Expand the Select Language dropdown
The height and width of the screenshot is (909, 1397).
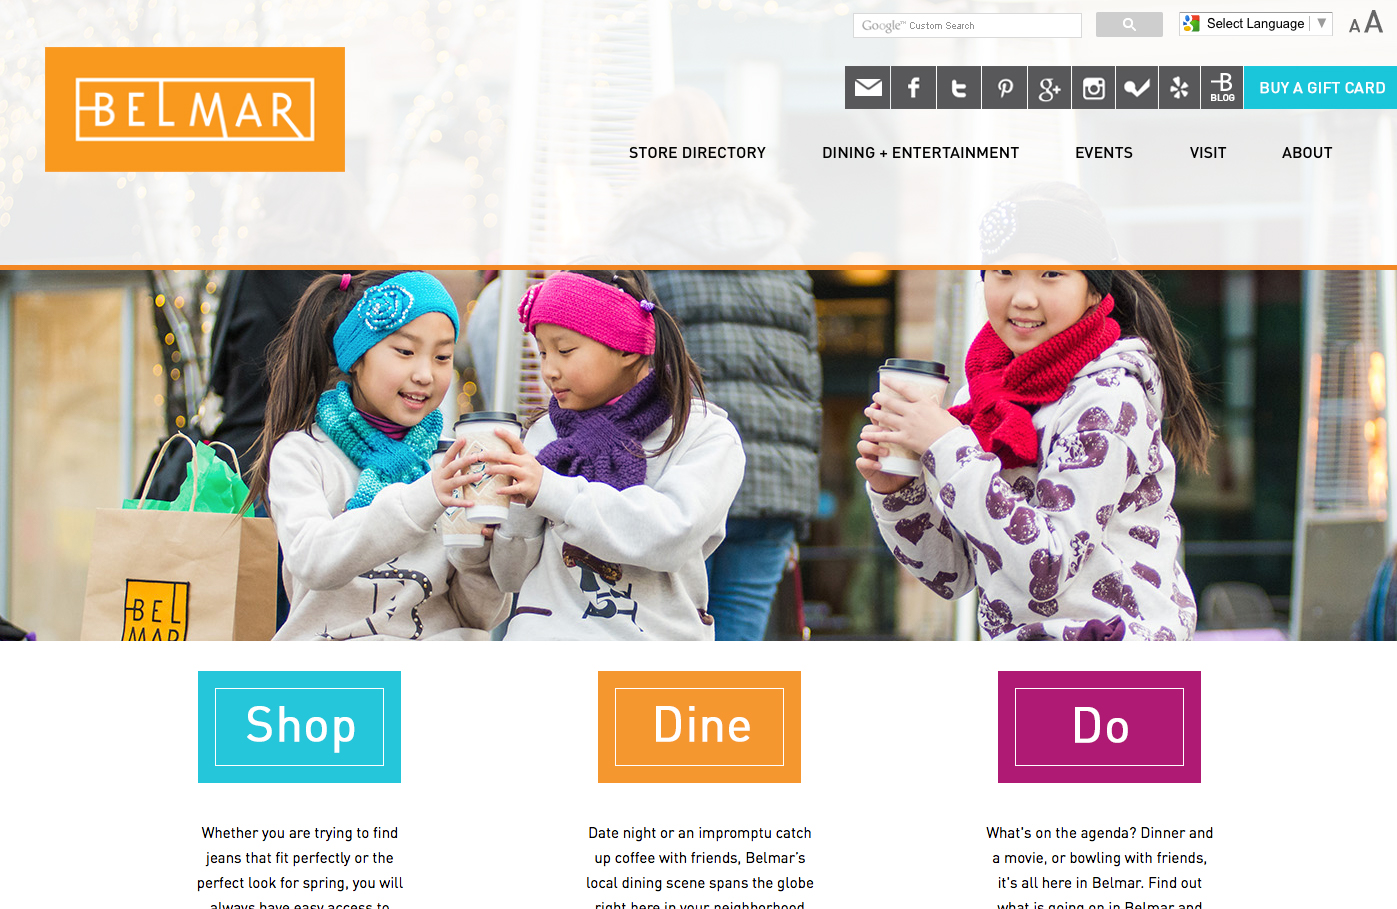1256,24
